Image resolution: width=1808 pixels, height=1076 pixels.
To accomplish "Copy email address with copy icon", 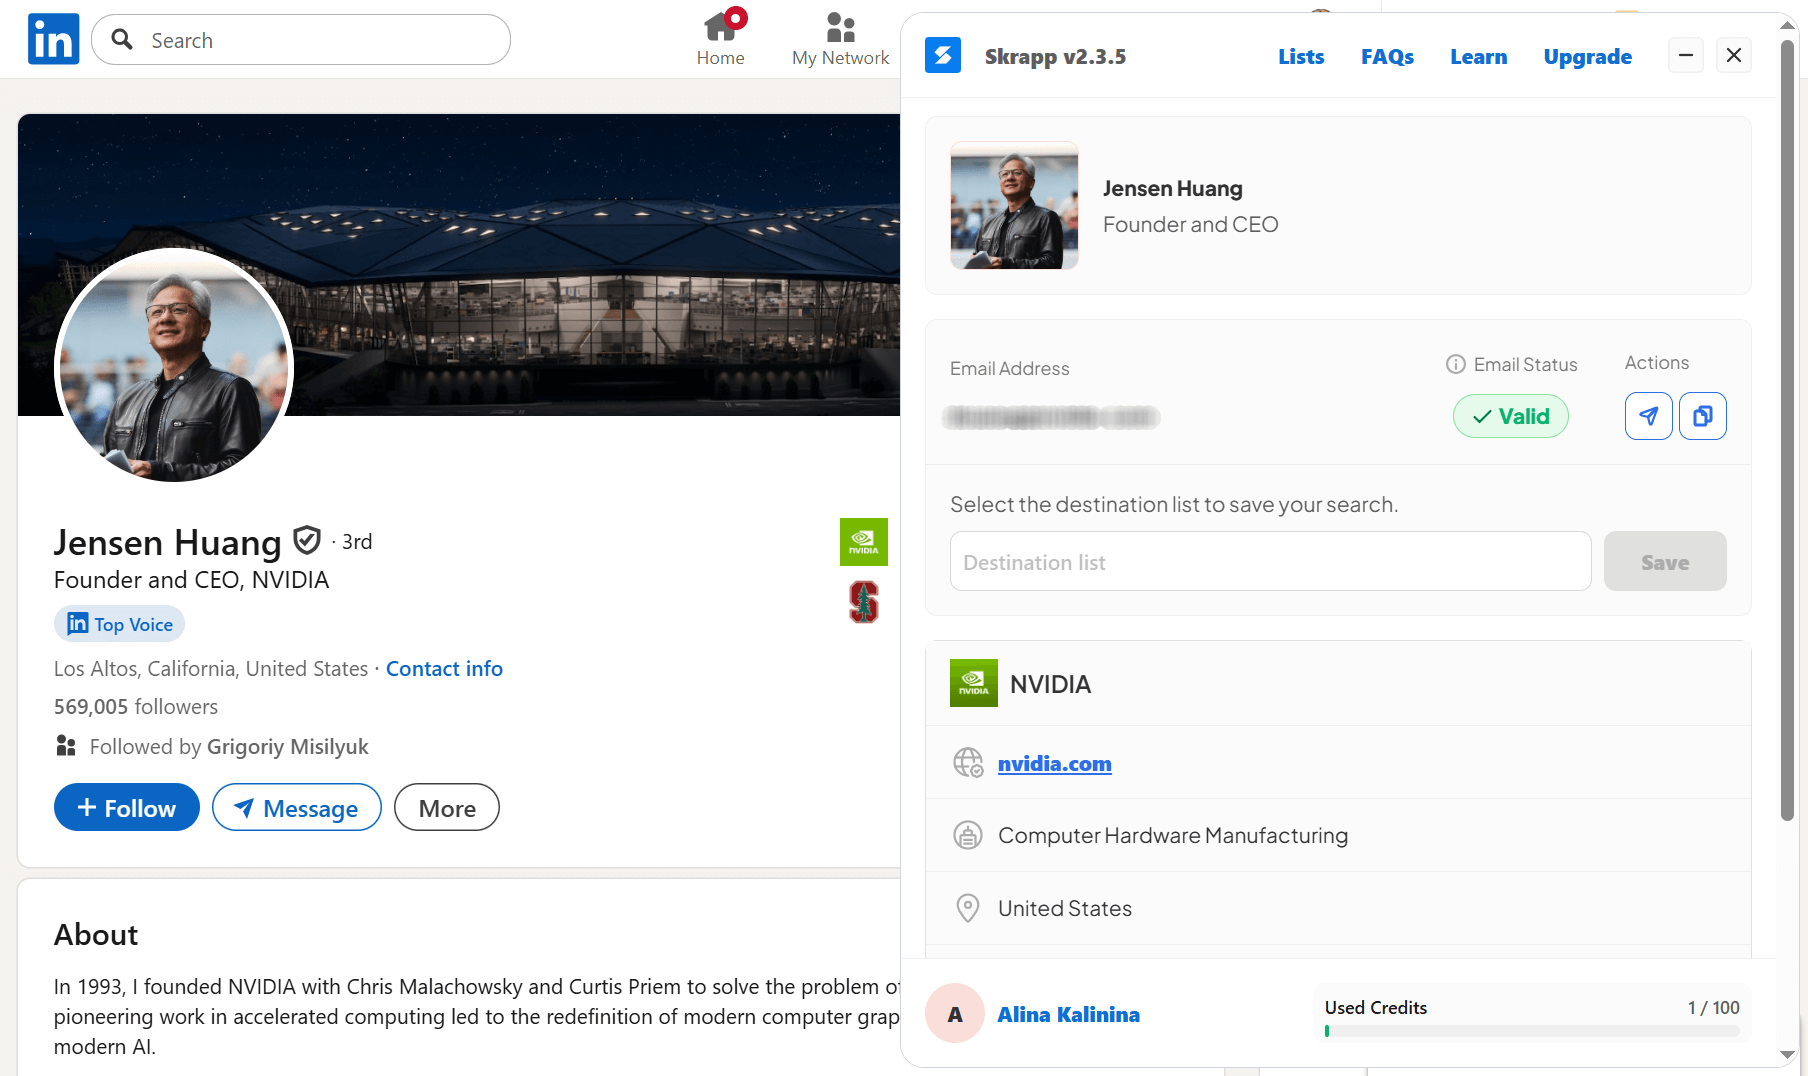I will point(1702,416).
